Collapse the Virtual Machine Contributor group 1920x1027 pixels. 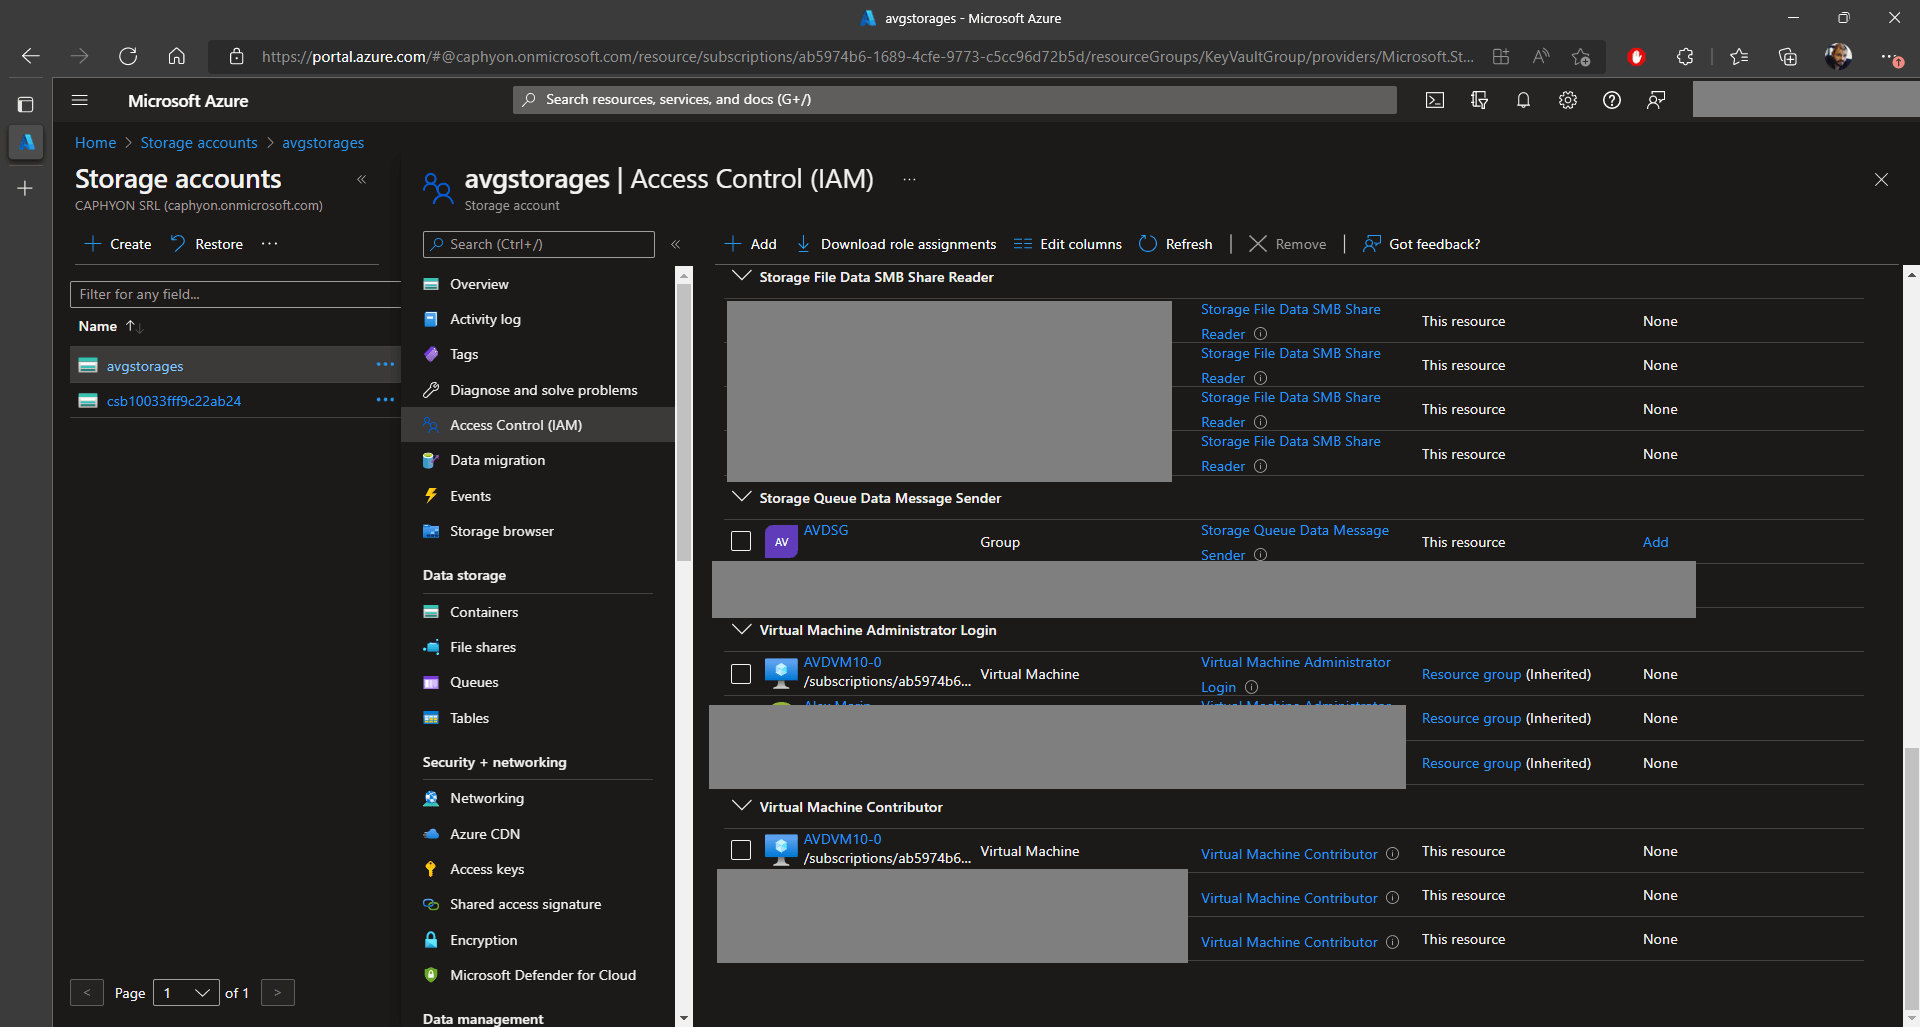[742, 806]
